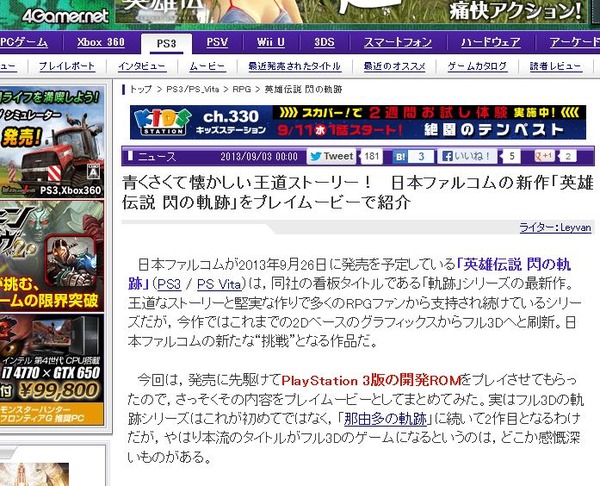Click 英雄伝説 閃の軌跡 breadcrumb link
The width and height of the screenshot is (600, 486).
pos(303,89)
